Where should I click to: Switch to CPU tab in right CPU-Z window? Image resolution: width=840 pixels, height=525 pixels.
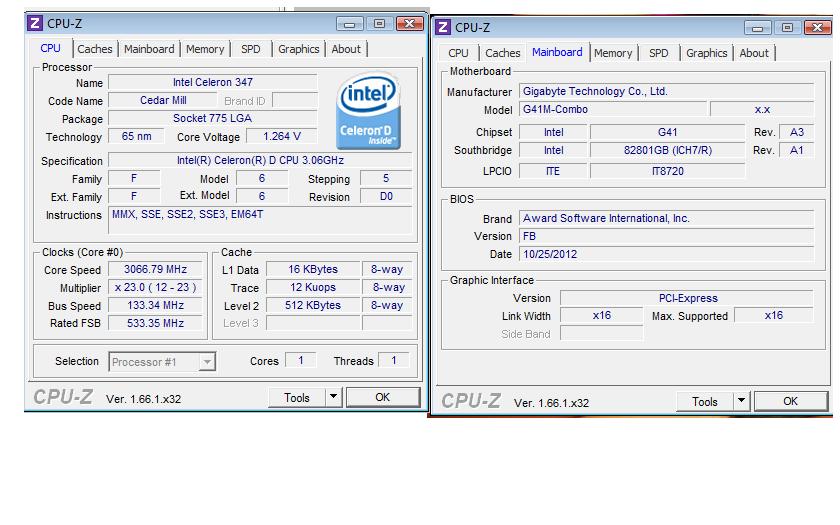tap(459, 53)
